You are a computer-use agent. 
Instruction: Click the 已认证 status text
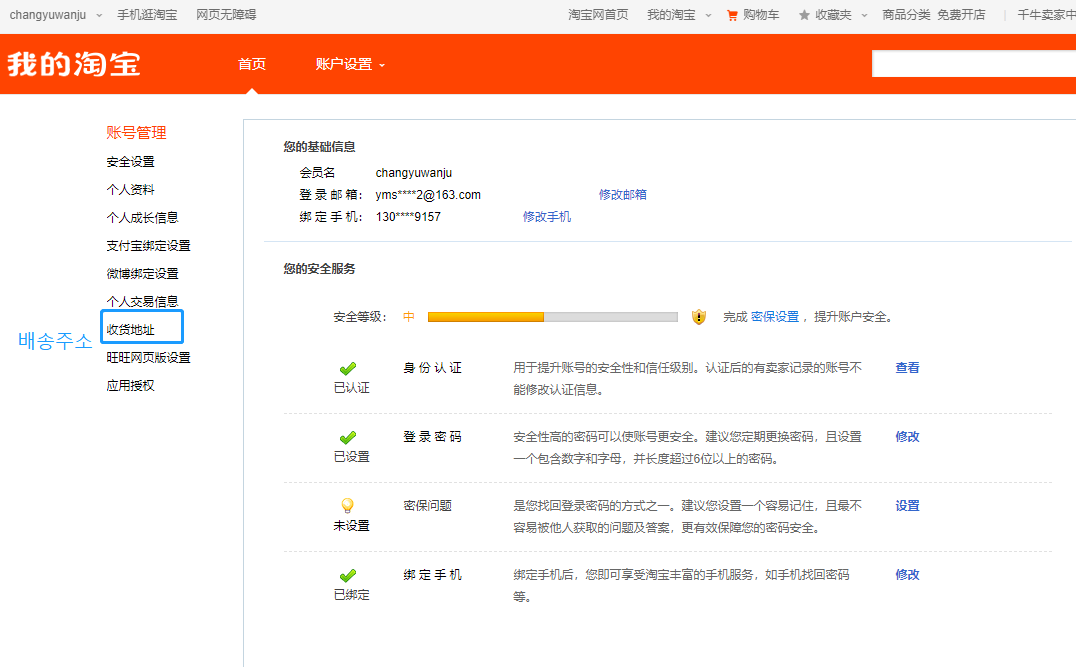click(351, 388)
